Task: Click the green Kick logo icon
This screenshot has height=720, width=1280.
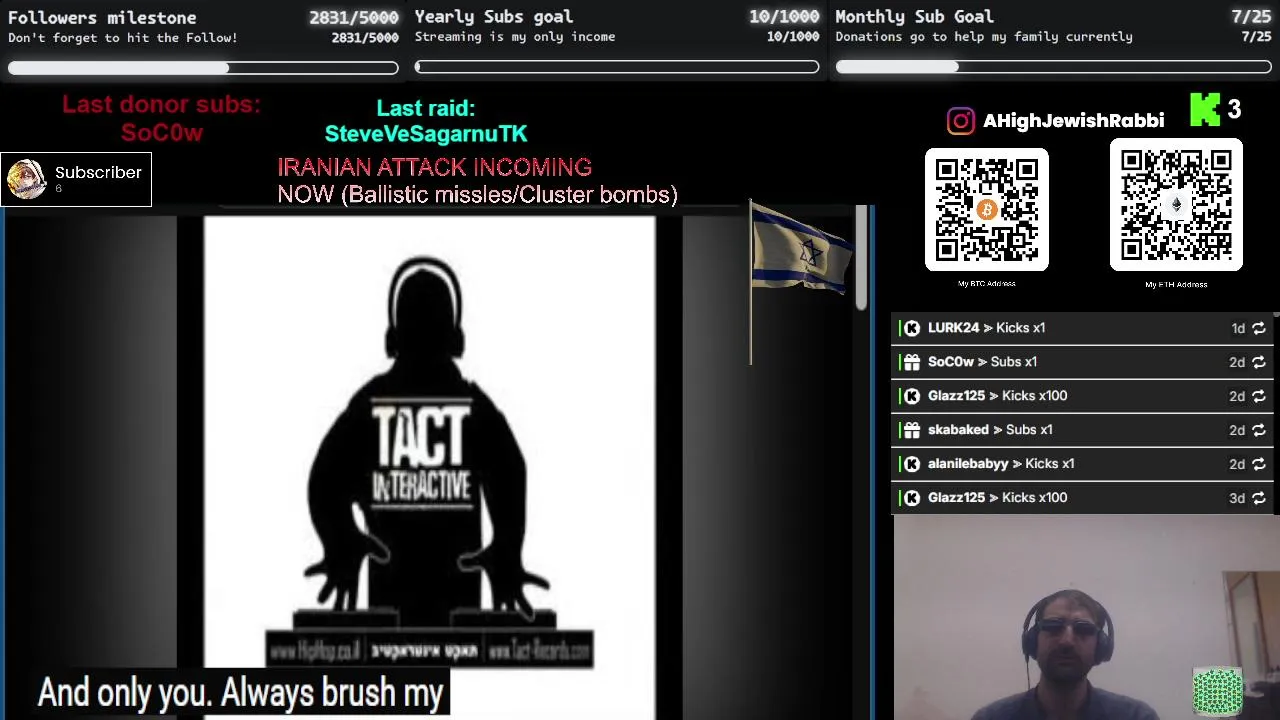Action: [1205, 110]
